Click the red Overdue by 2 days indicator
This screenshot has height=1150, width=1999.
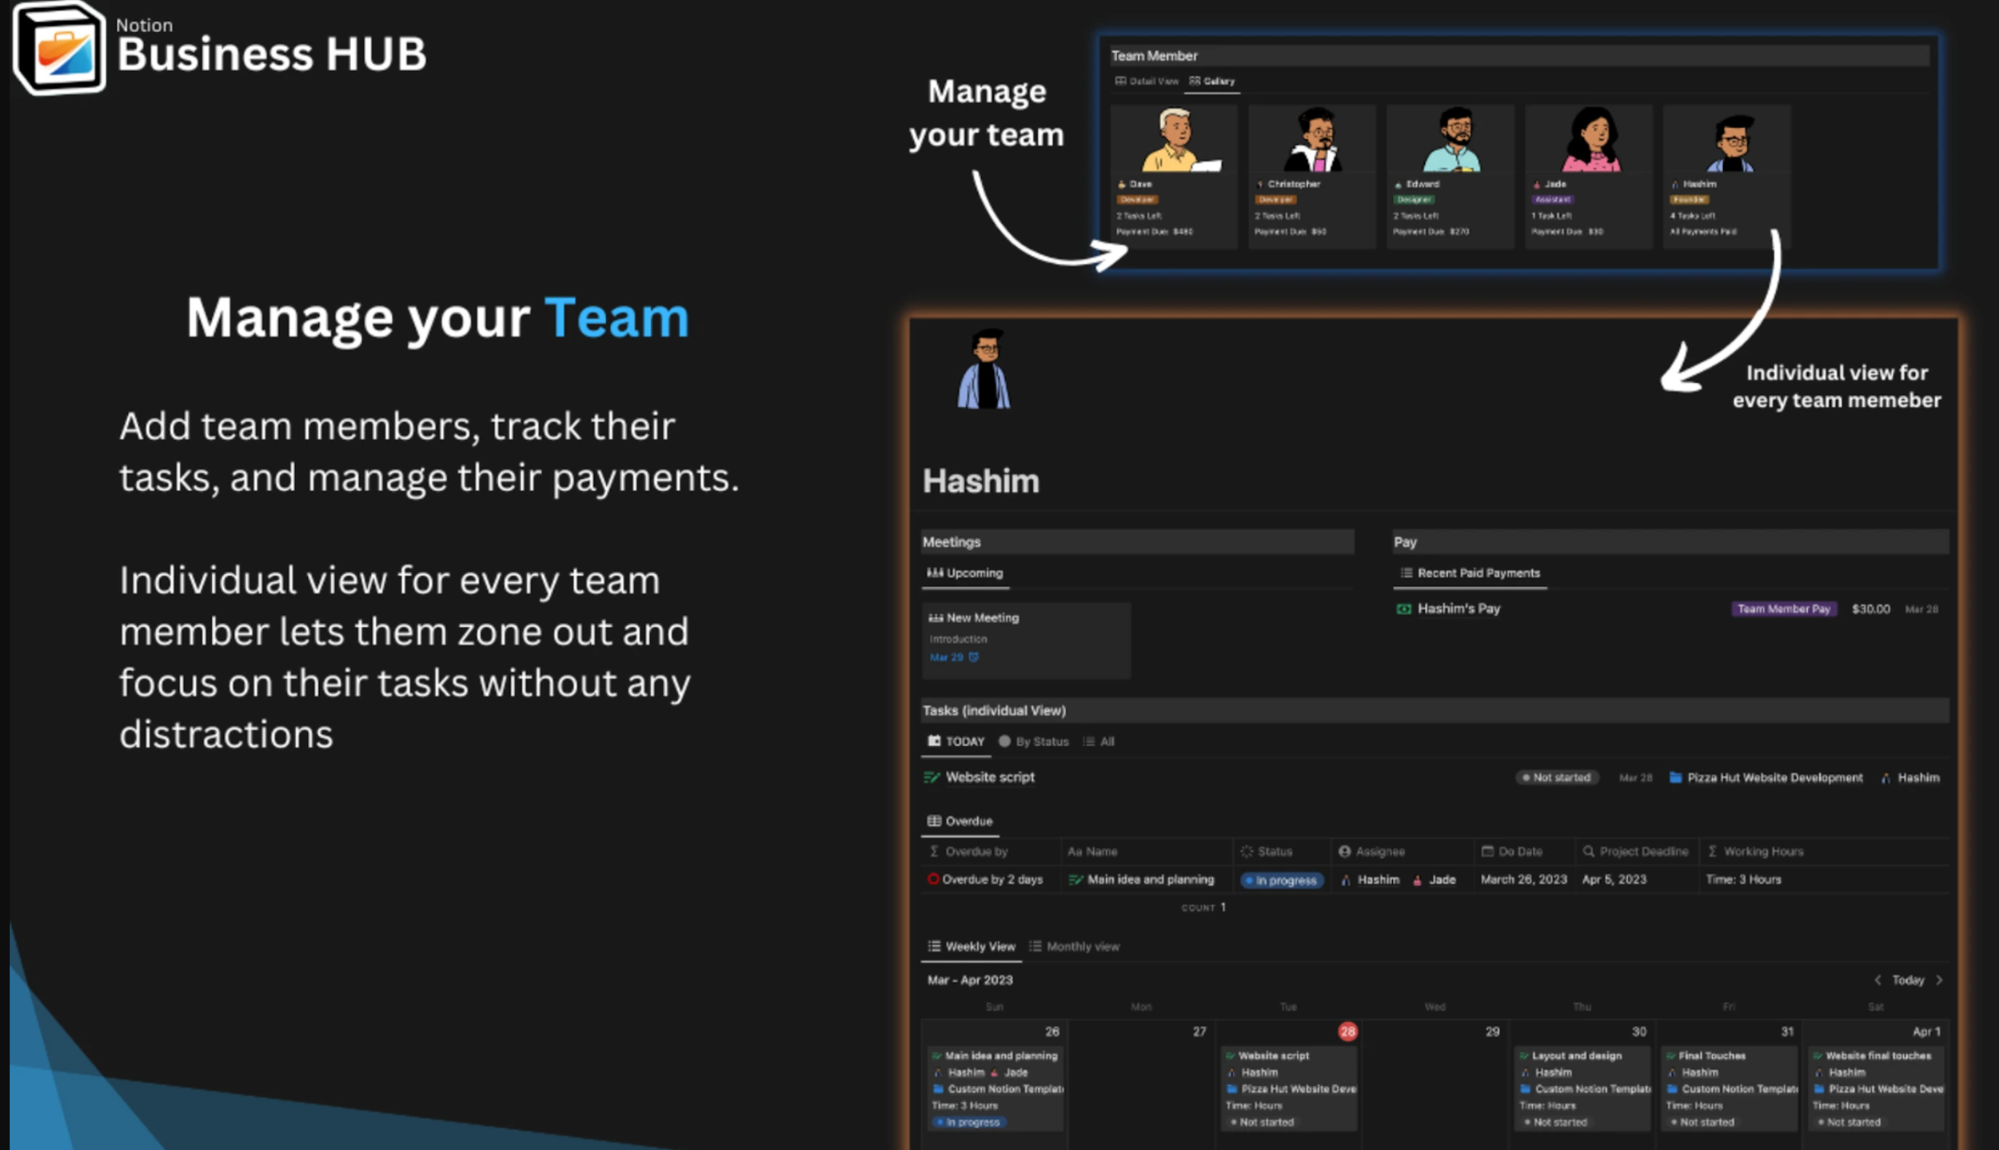tap(932, 880)
